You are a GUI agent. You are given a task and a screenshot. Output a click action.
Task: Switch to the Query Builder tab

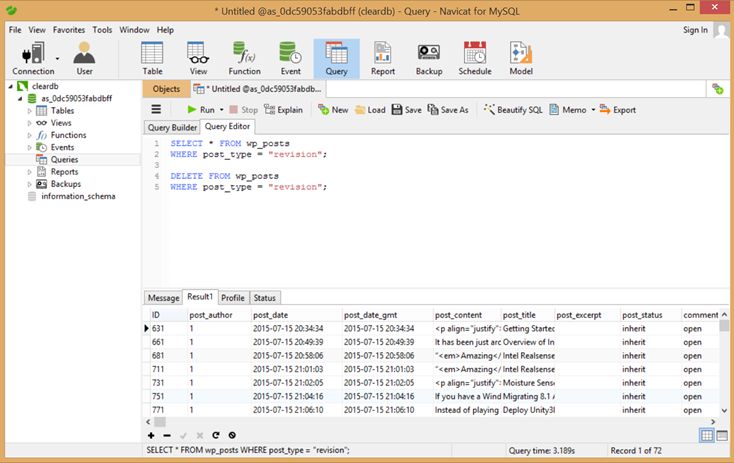pos(172,127)
